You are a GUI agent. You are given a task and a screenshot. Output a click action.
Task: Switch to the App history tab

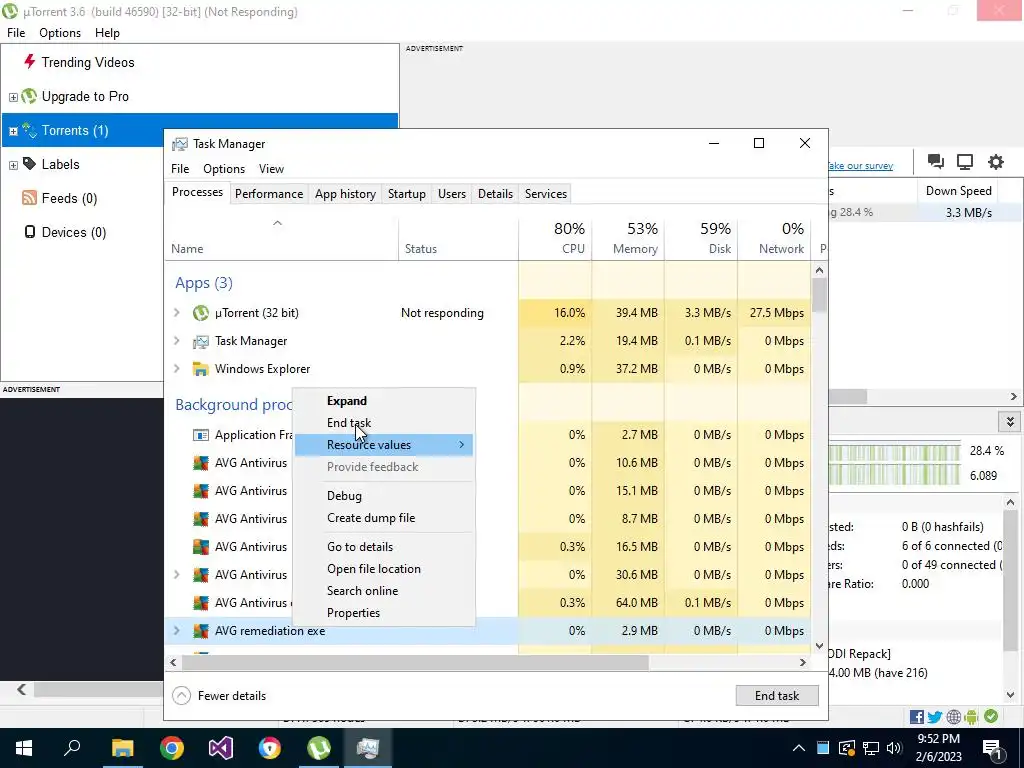click(x=345, y=194)
